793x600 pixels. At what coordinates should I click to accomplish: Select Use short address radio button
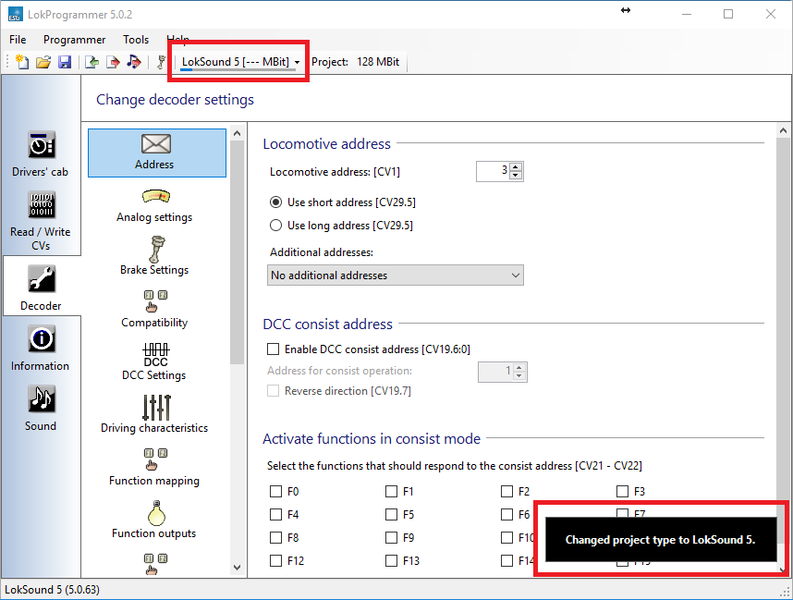tap(276, 202)
